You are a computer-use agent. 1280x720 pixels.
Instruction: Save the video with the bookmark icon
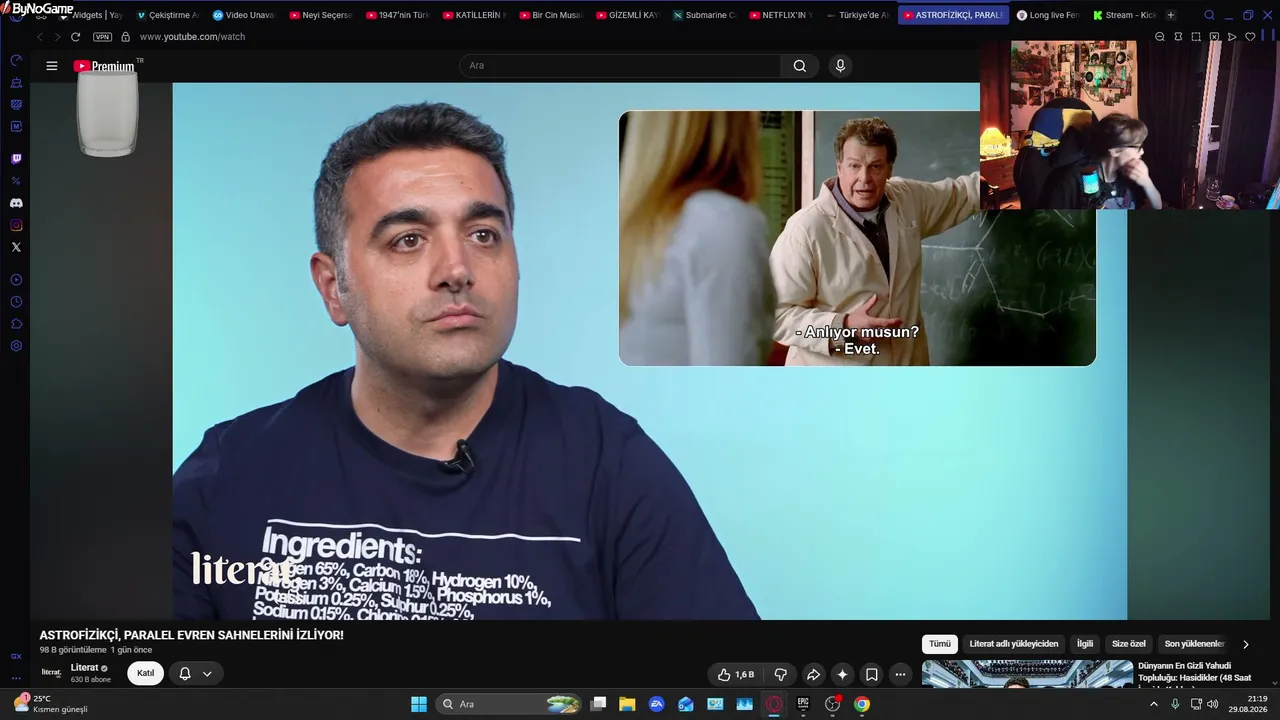pos(872,675)
